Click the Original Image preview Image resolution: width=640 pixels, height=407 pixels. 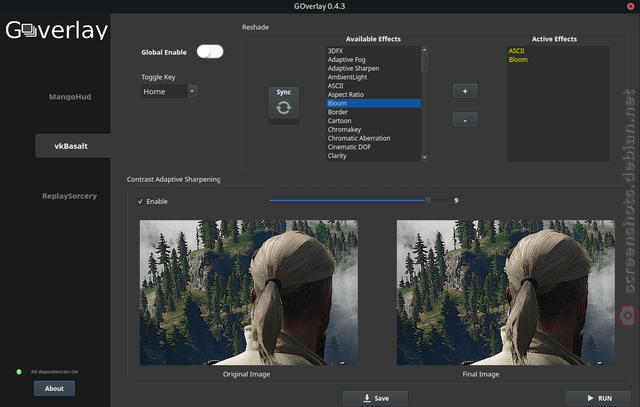[249, 292]
